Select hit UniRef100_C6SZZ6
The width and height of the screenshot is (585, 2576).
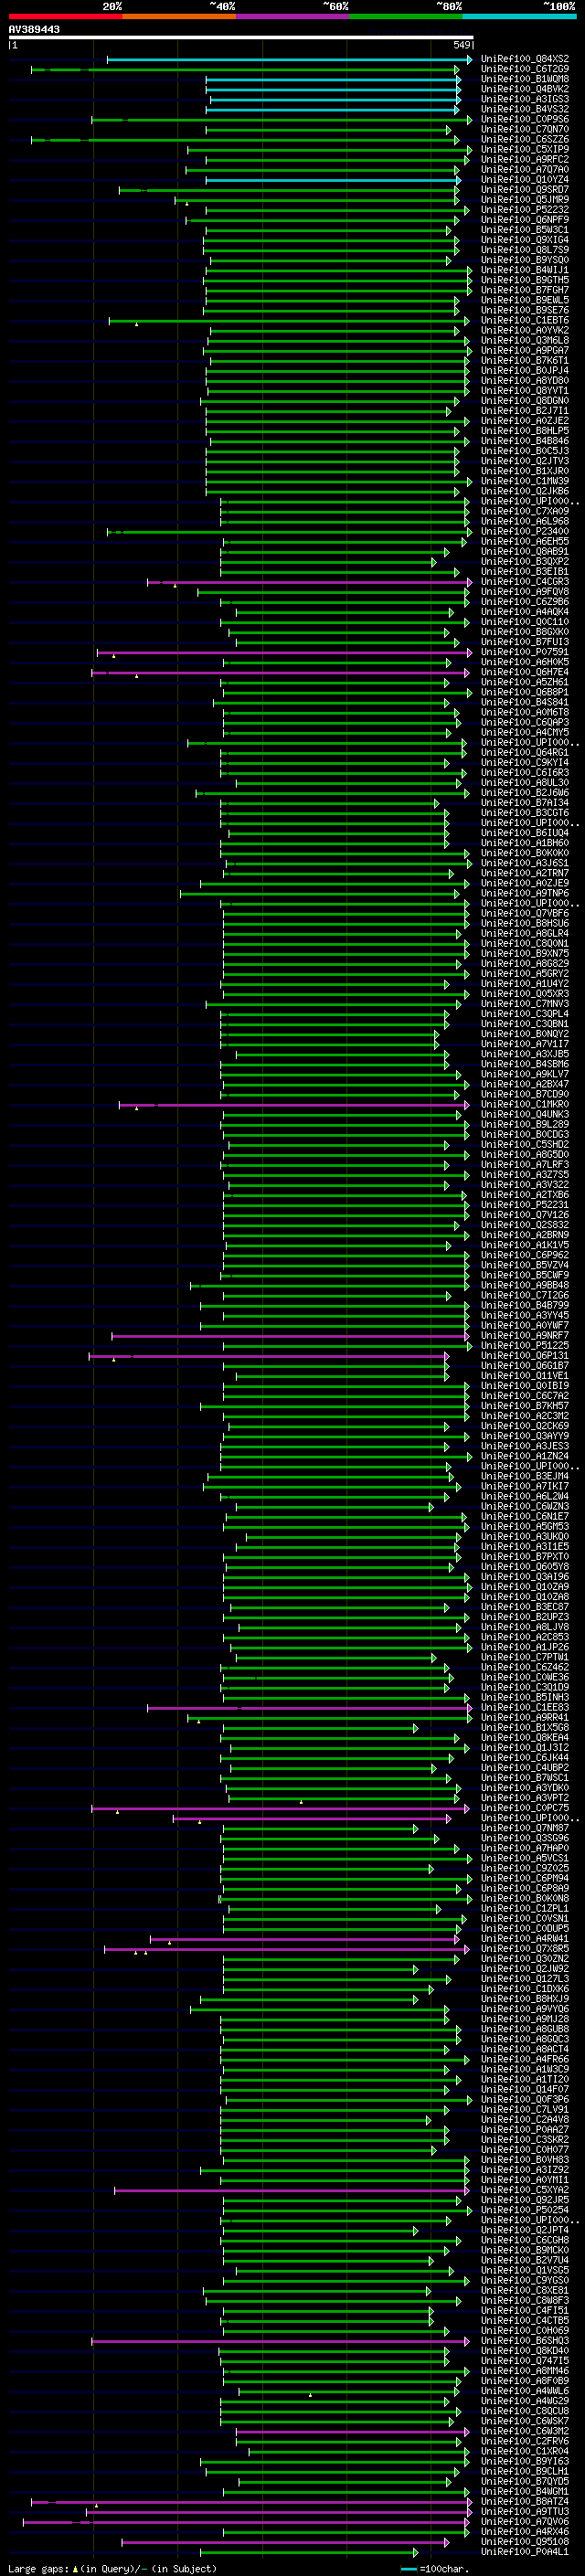(x=525, y=140)
